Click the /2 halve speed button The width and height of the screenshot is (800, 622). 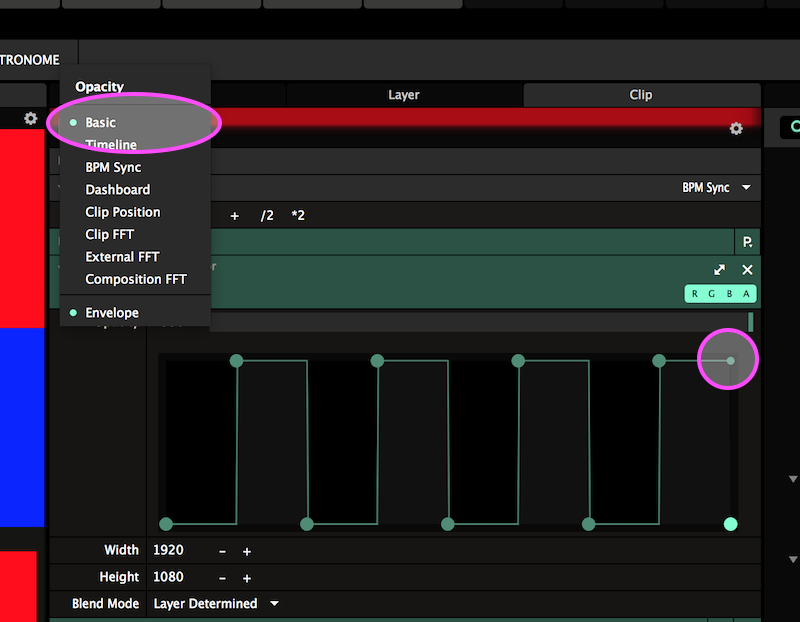(267, 215)
